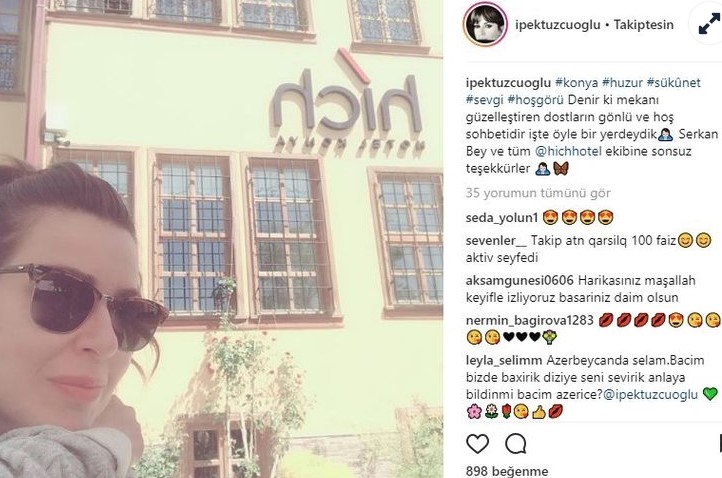722x478 pixels.
Task: Open commenter sevenler__ profile
Action: [496, 241]
